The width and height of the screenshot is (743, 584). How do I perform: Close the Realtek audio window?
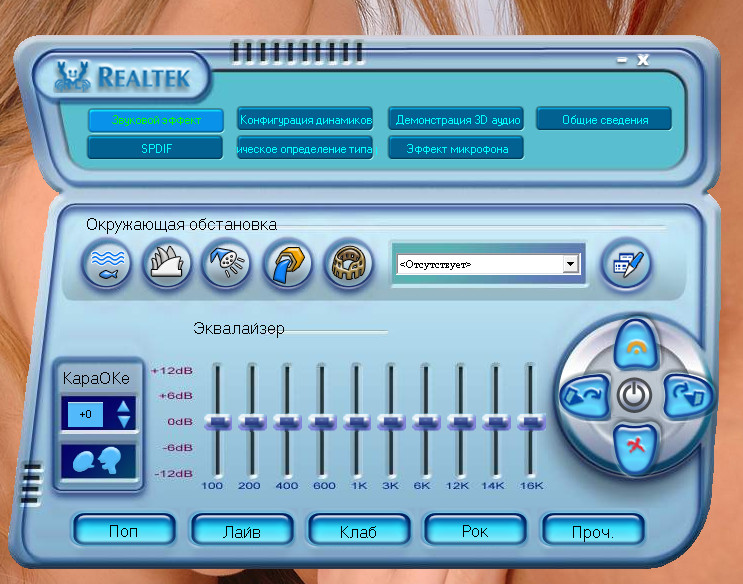pos(643,60)
